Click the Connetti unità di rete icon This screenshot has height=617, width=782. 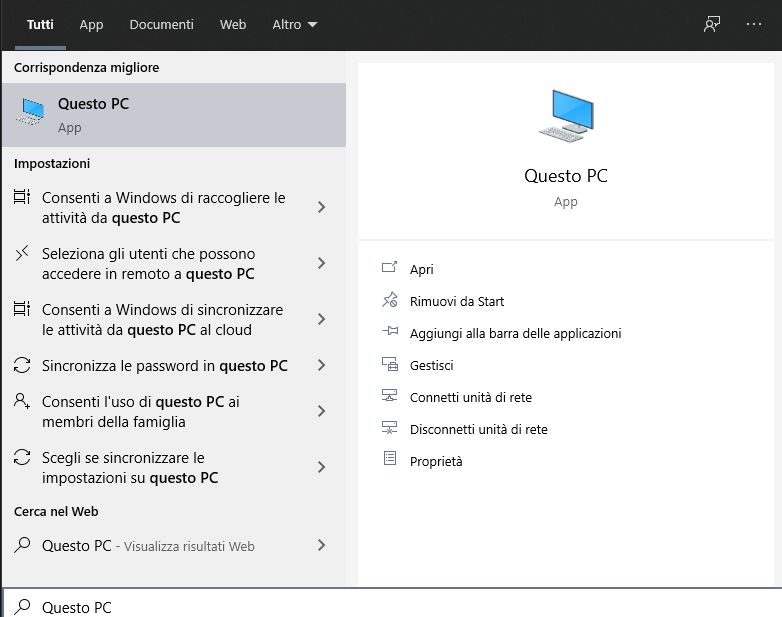click(390, 397)
